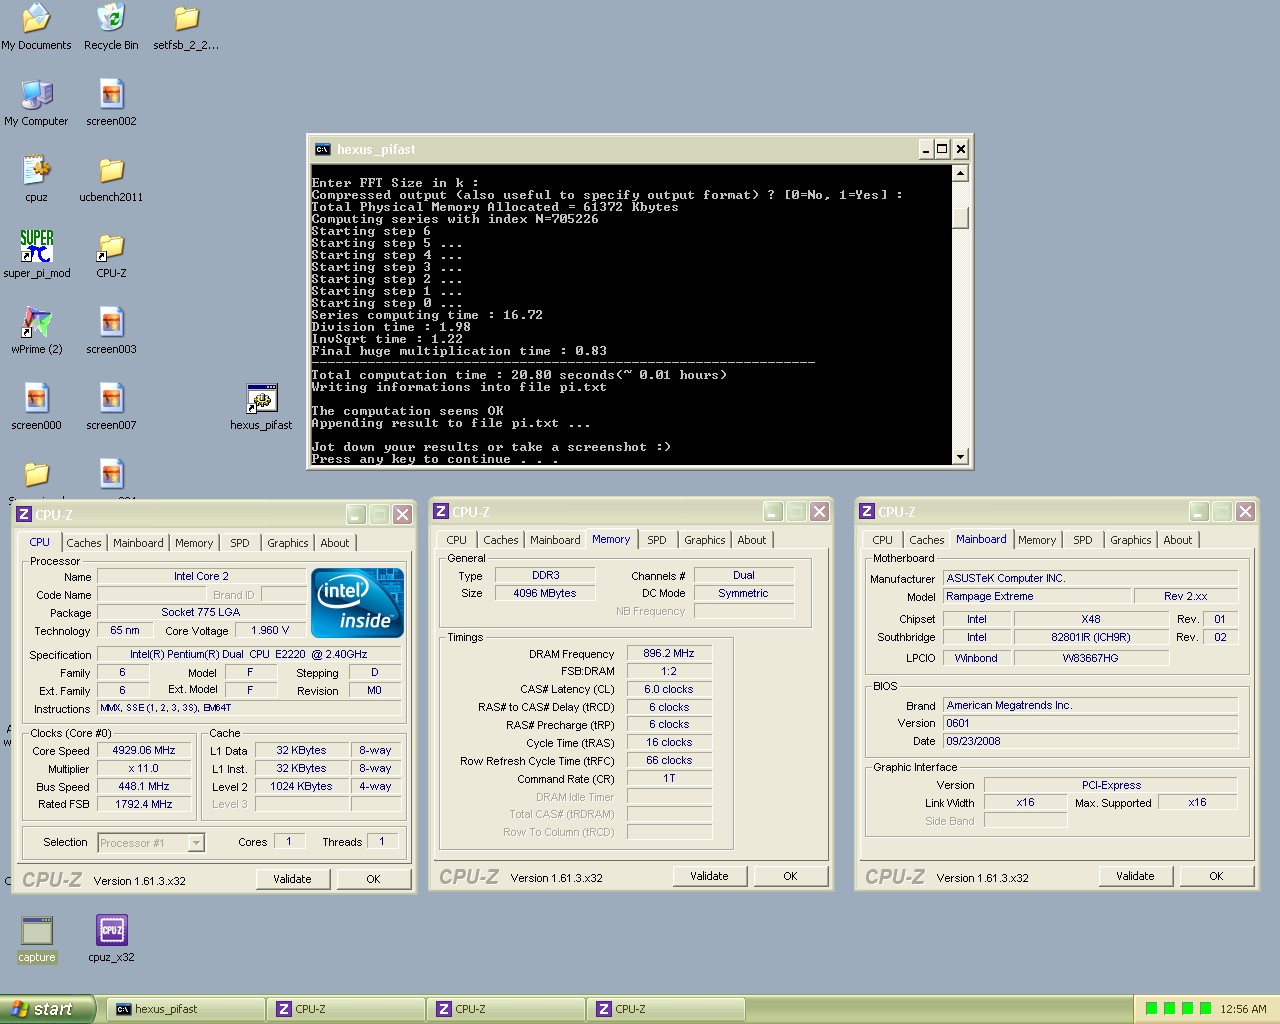Select the screen007 image file icon
The height and width of the screenshot is (1024, 1280).
pos(111,399)
